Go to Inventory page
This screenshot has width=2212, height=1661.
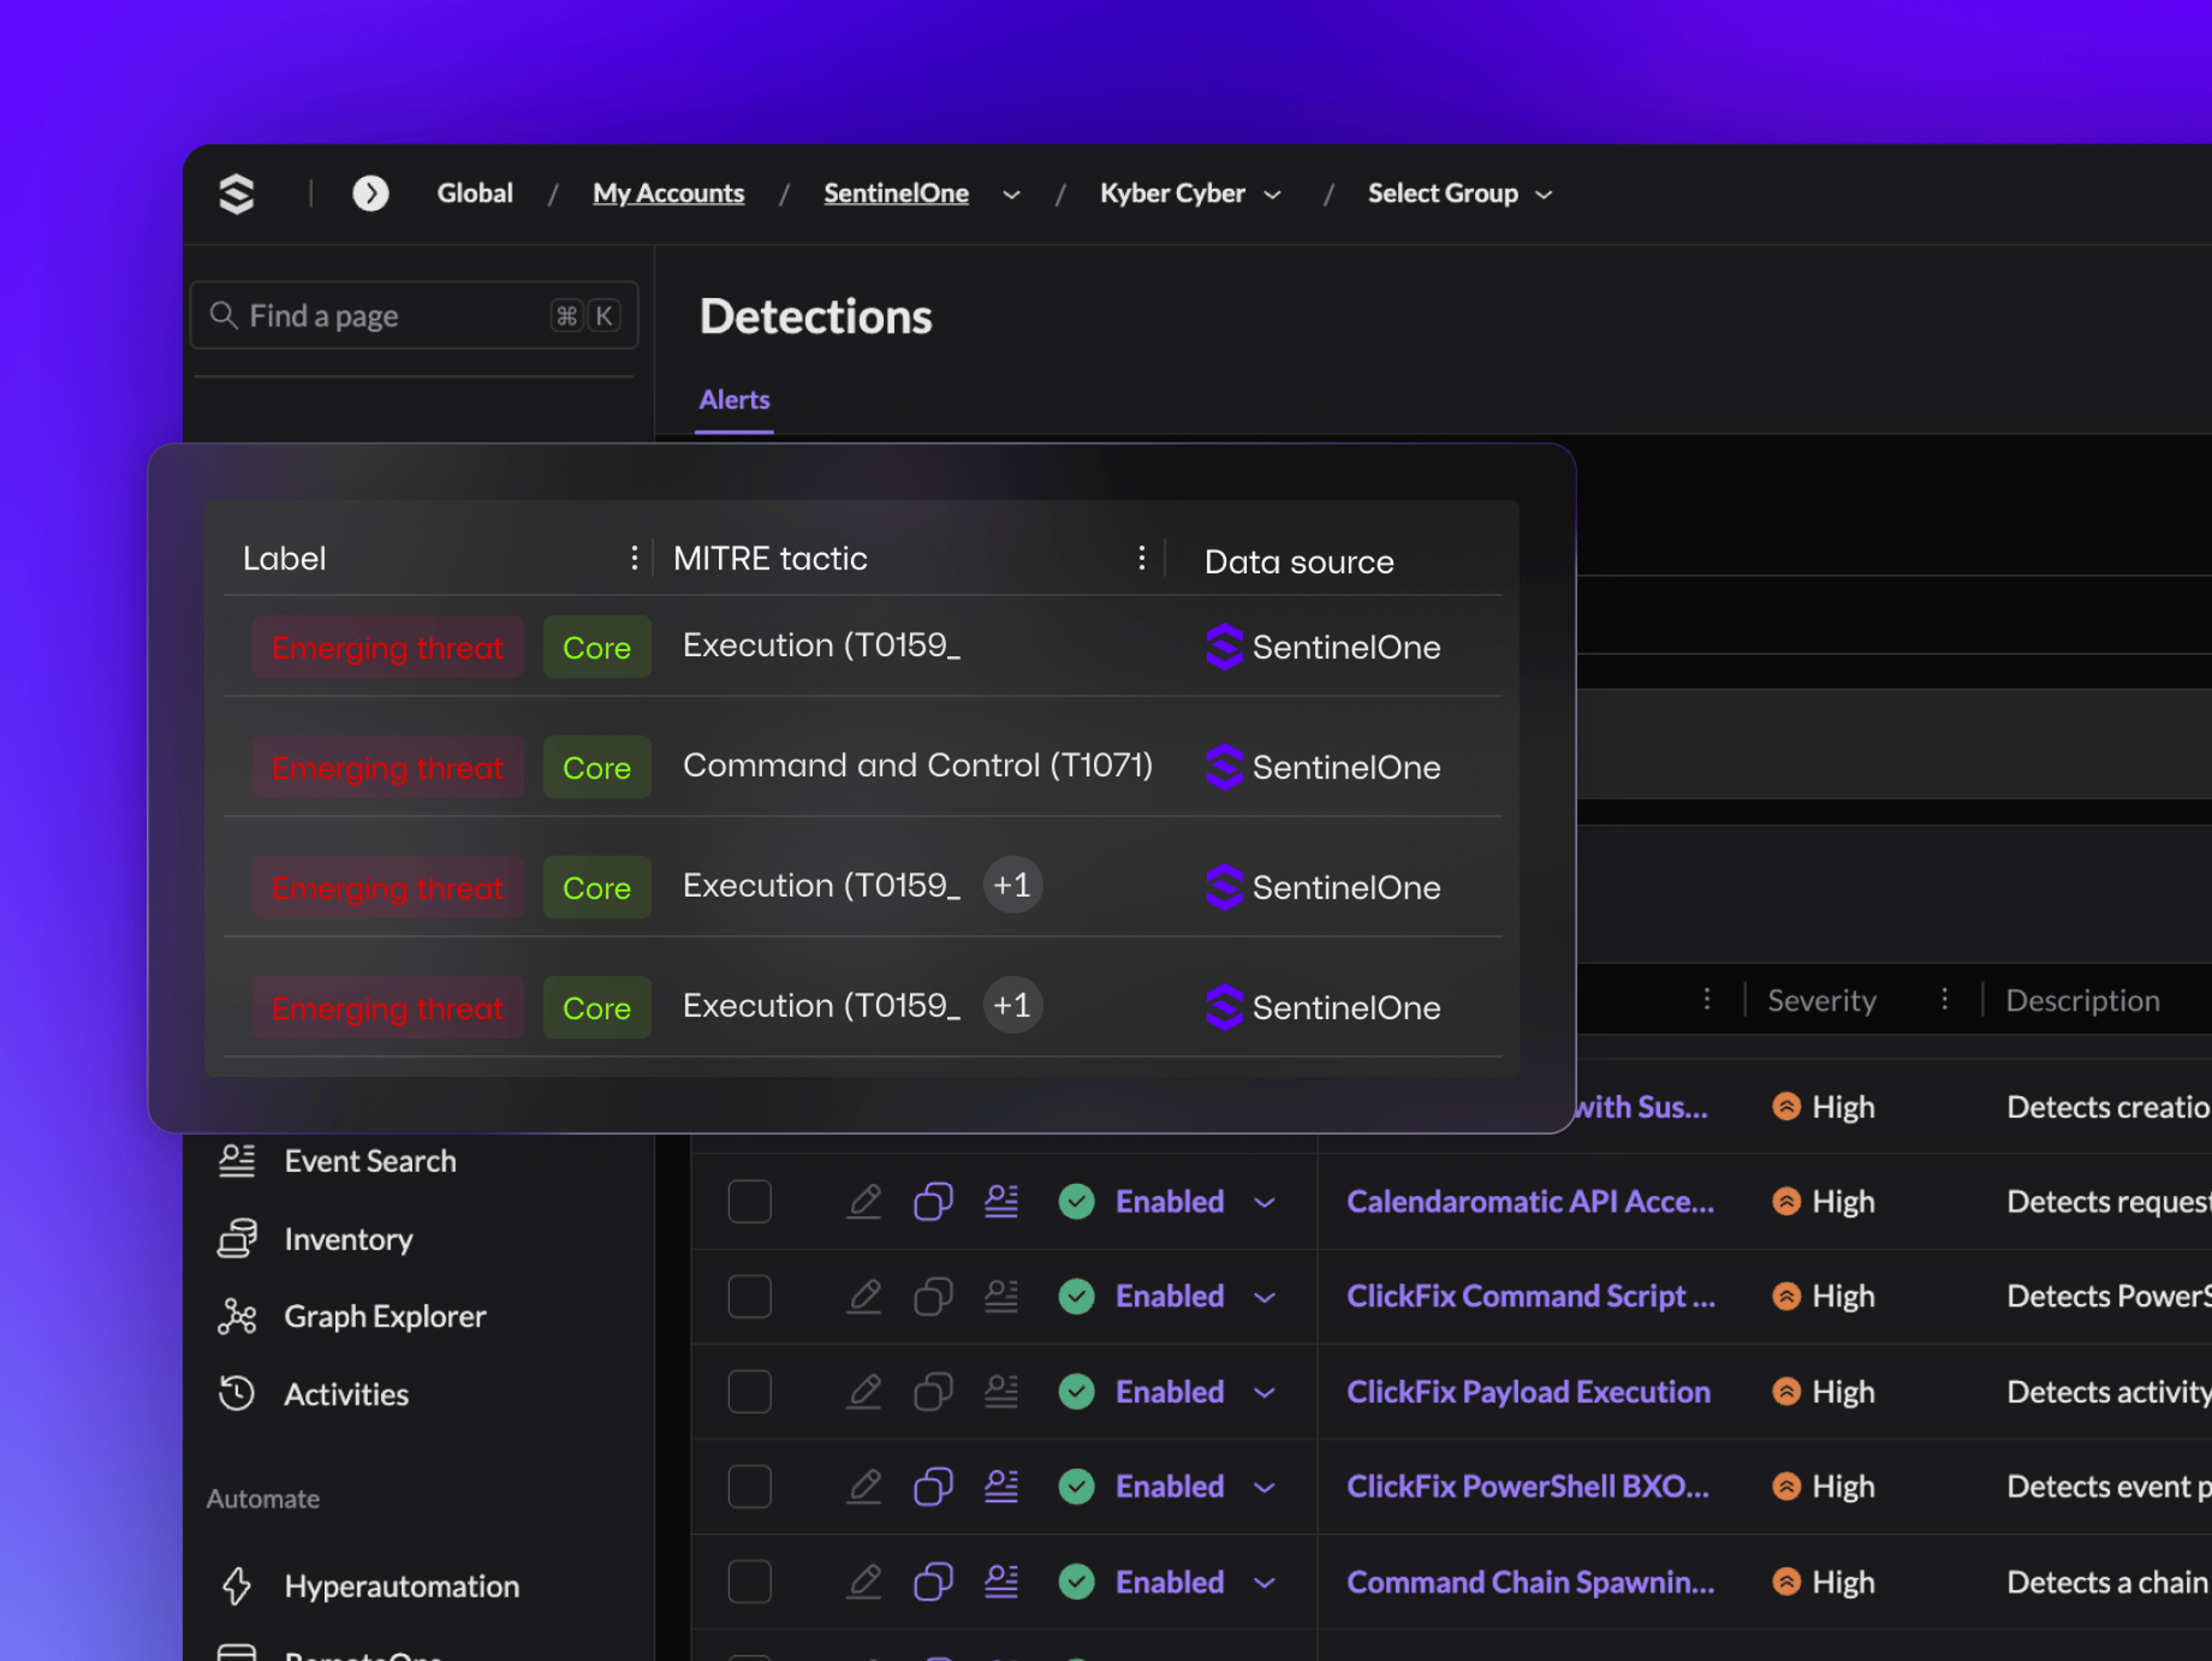348,1240
